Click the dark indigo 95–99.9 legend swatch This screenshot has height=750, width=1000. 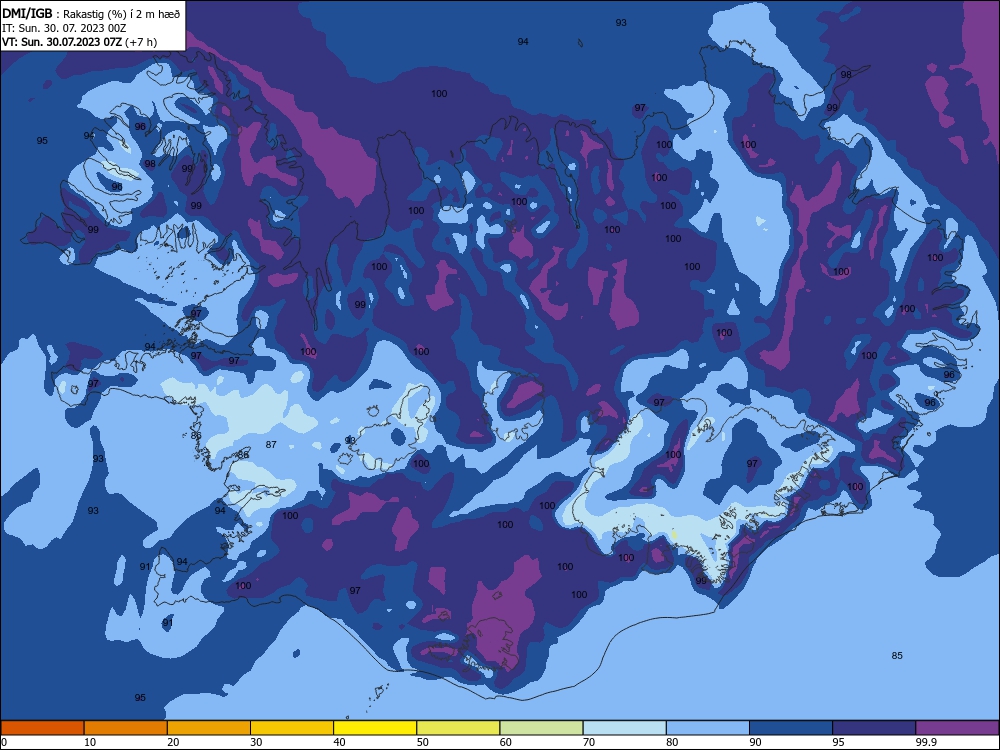(874, 728)
